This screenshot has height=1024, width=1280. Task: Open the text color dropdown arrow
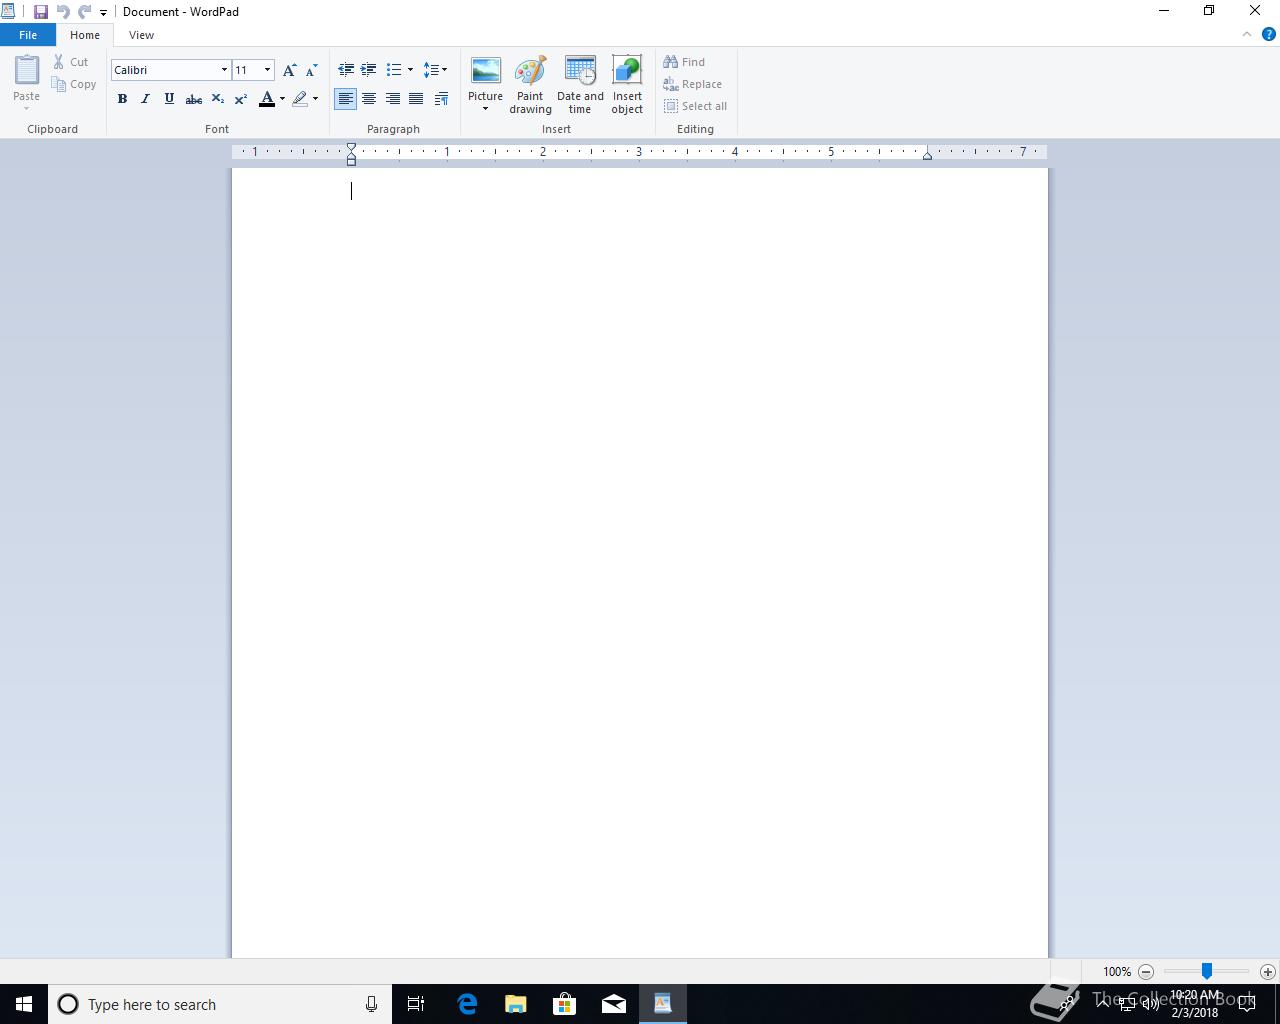click(x=282, y=99)
